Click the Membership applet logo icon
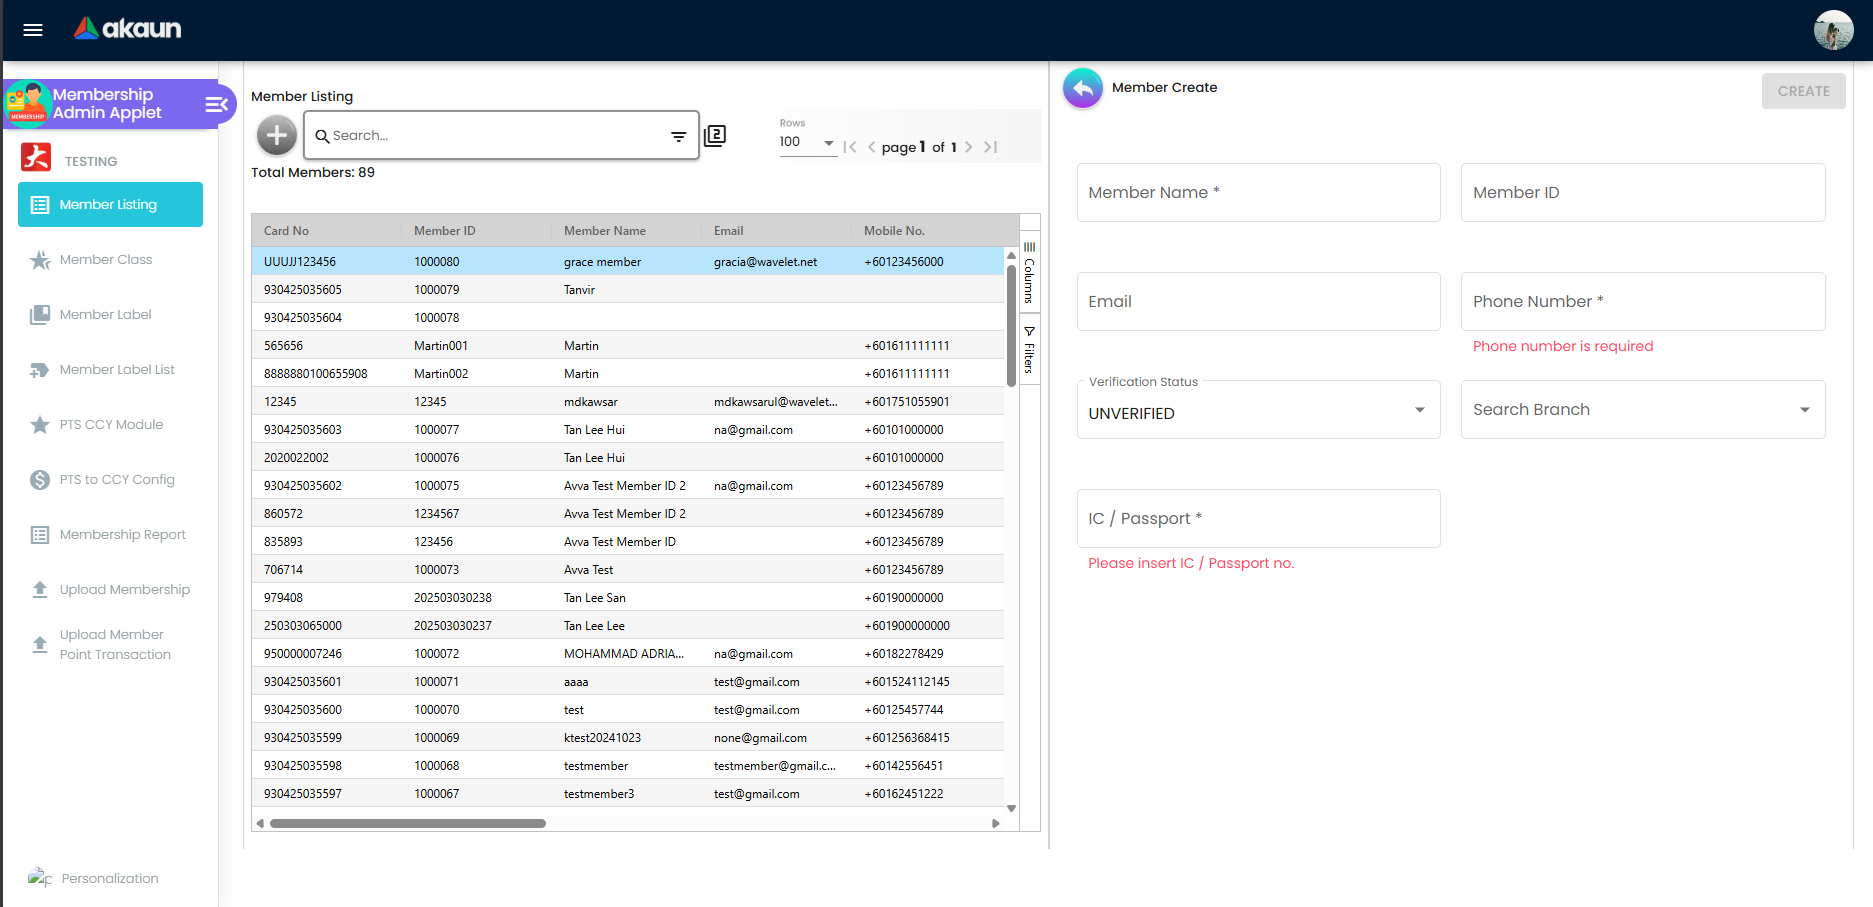 (28, 104)
